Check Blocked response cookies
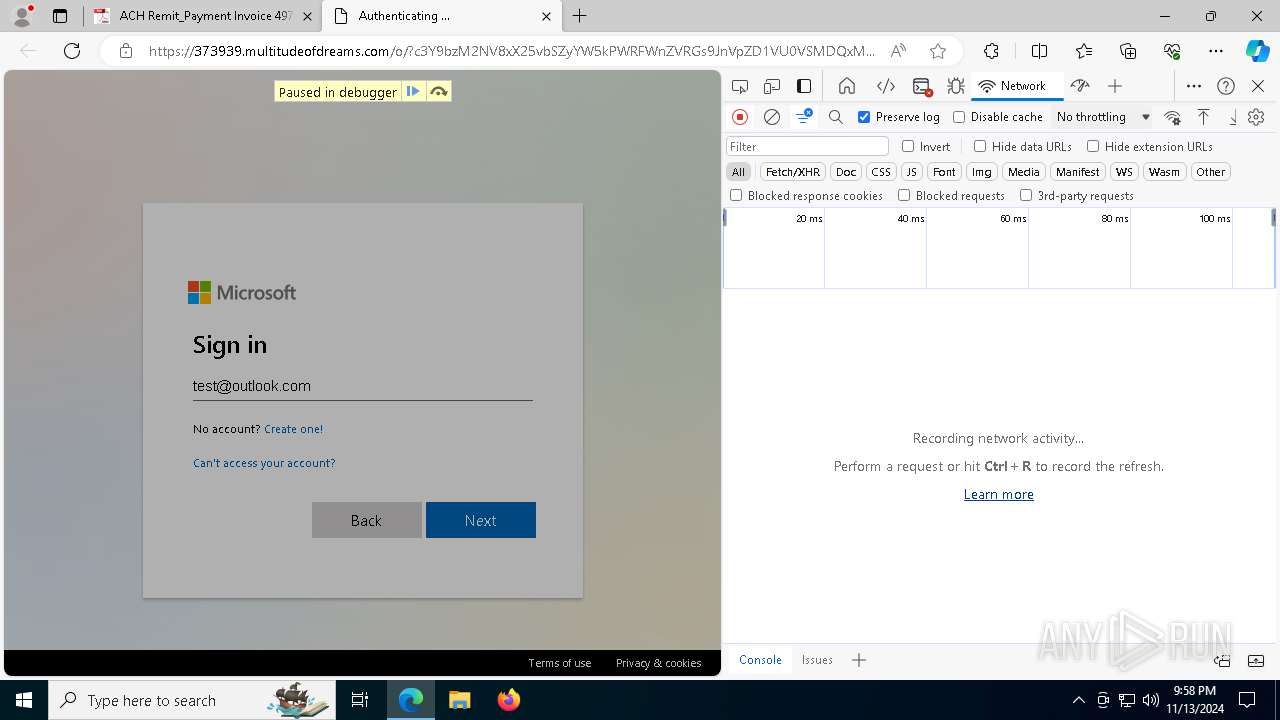This screenshot has height=720, width=1280. point(736,196)
